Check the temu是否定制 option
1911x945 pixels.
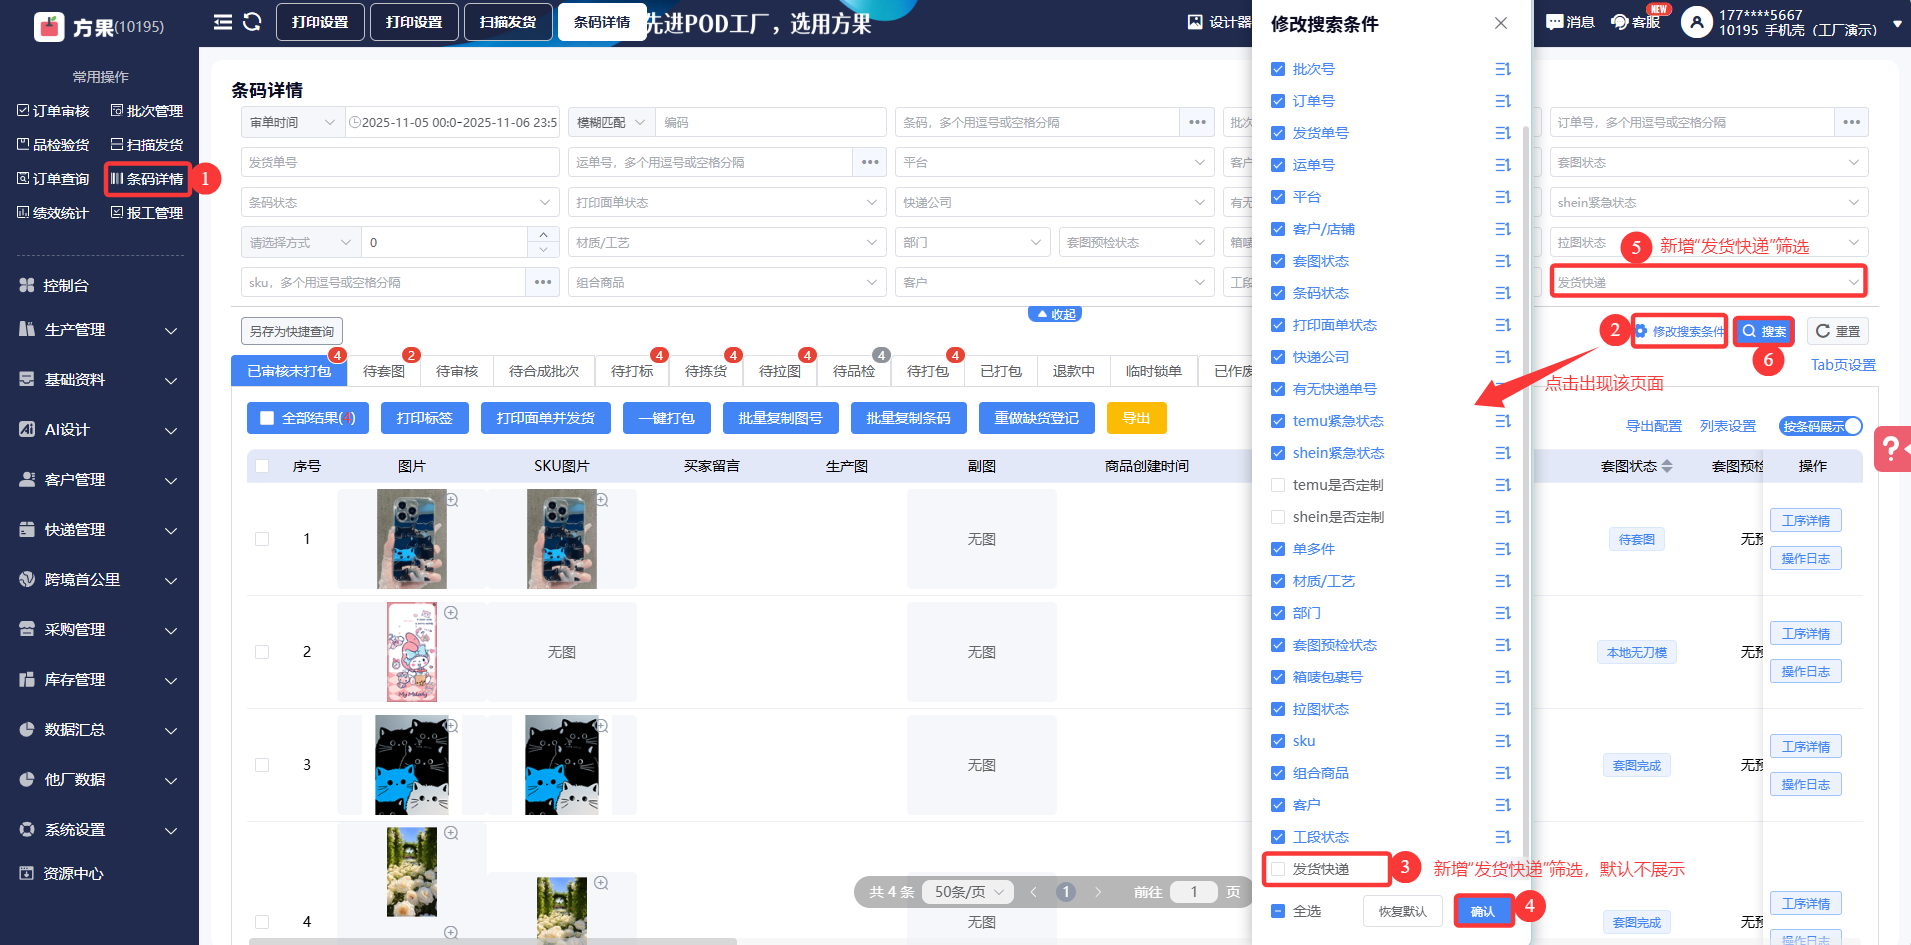pyautogui.click(x=1278, y=485)
